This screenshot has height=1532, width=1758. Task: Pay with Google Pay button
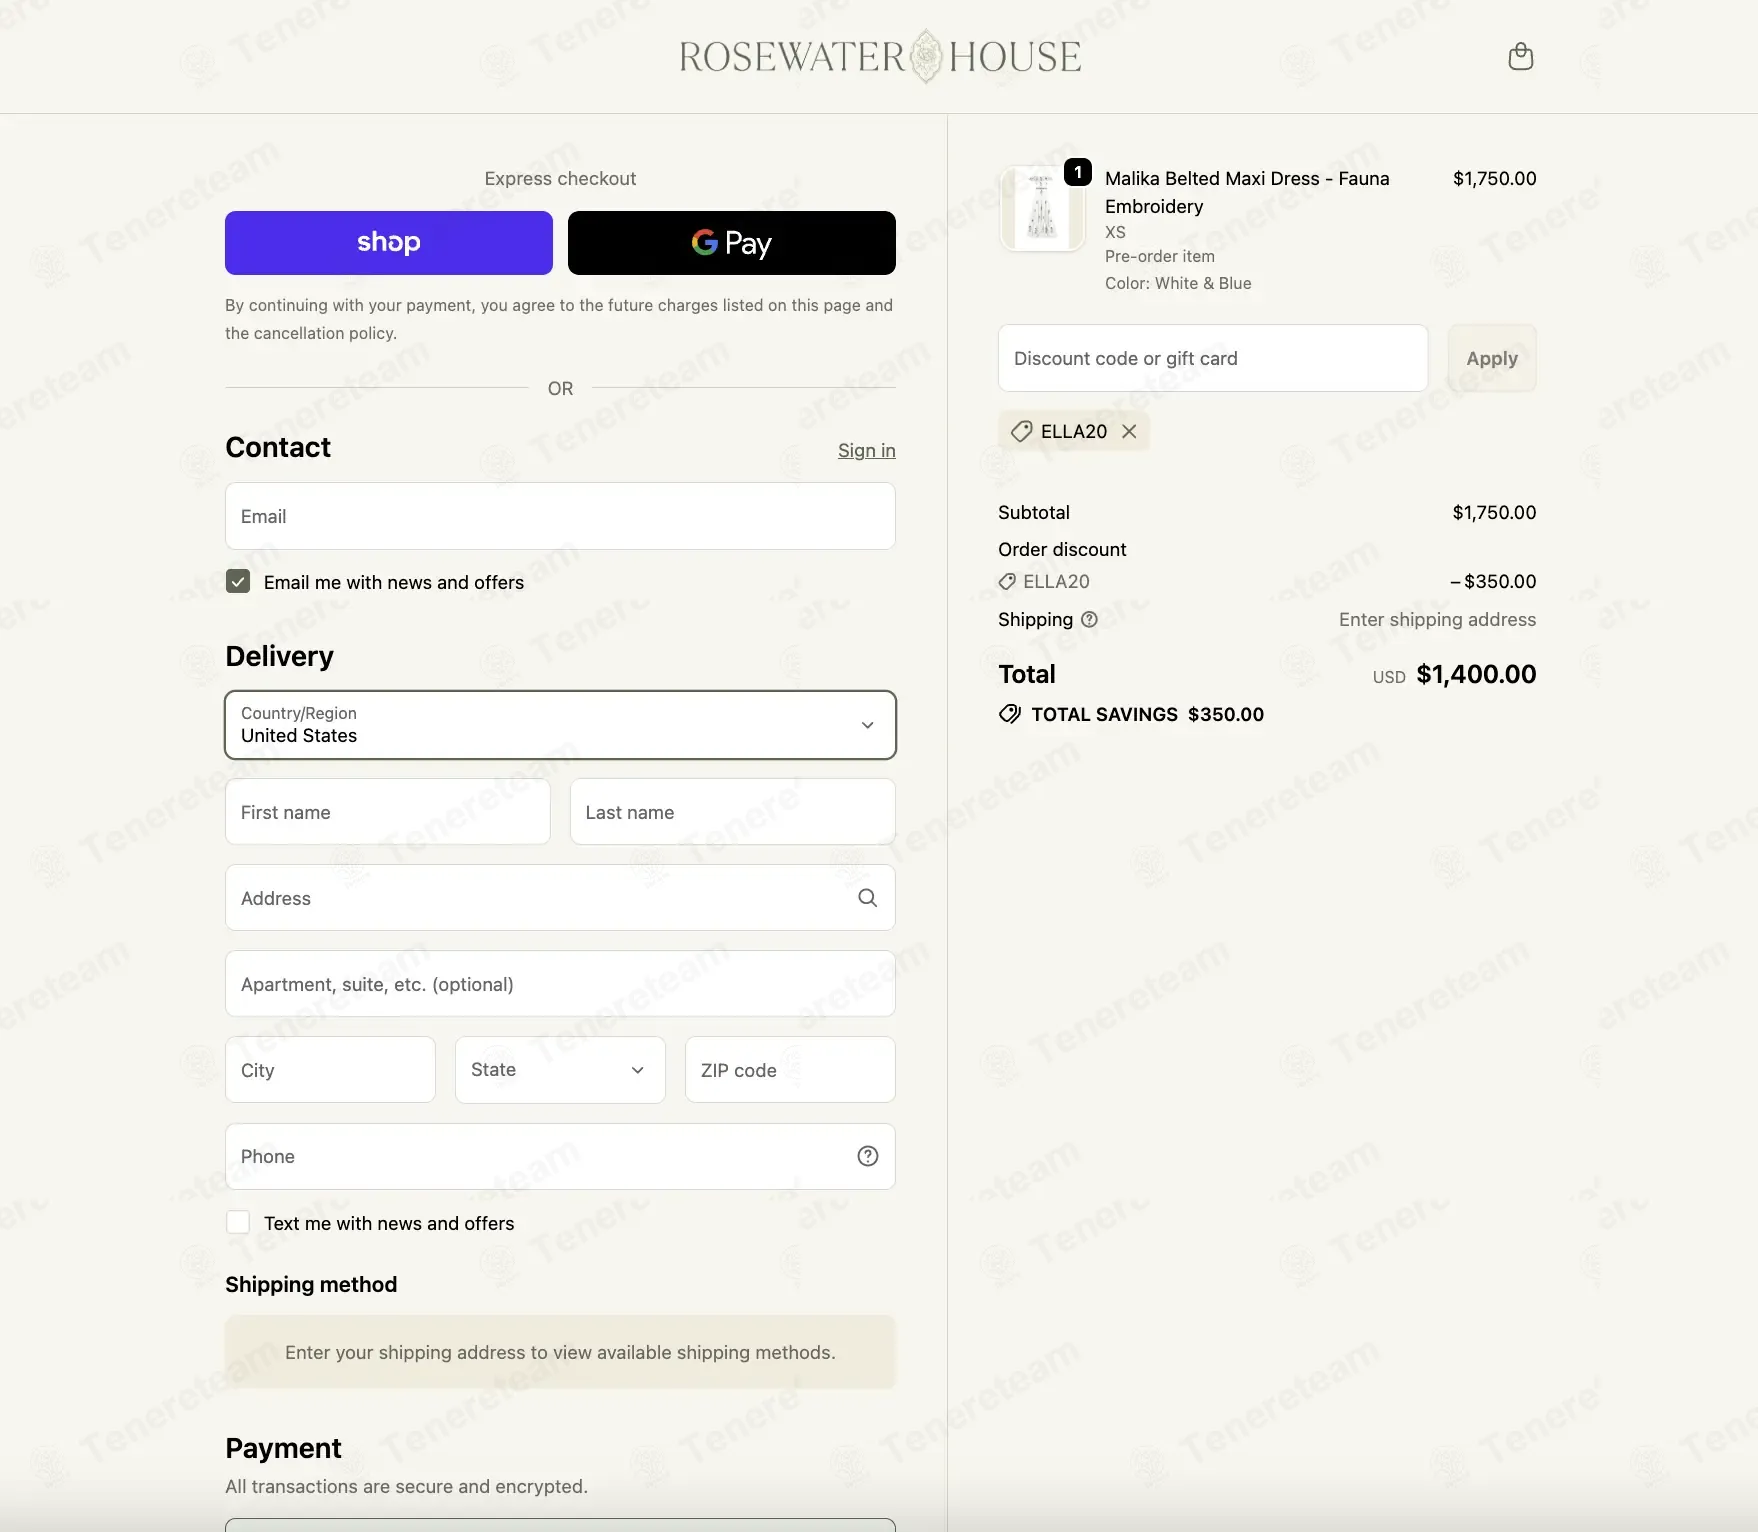731,242
